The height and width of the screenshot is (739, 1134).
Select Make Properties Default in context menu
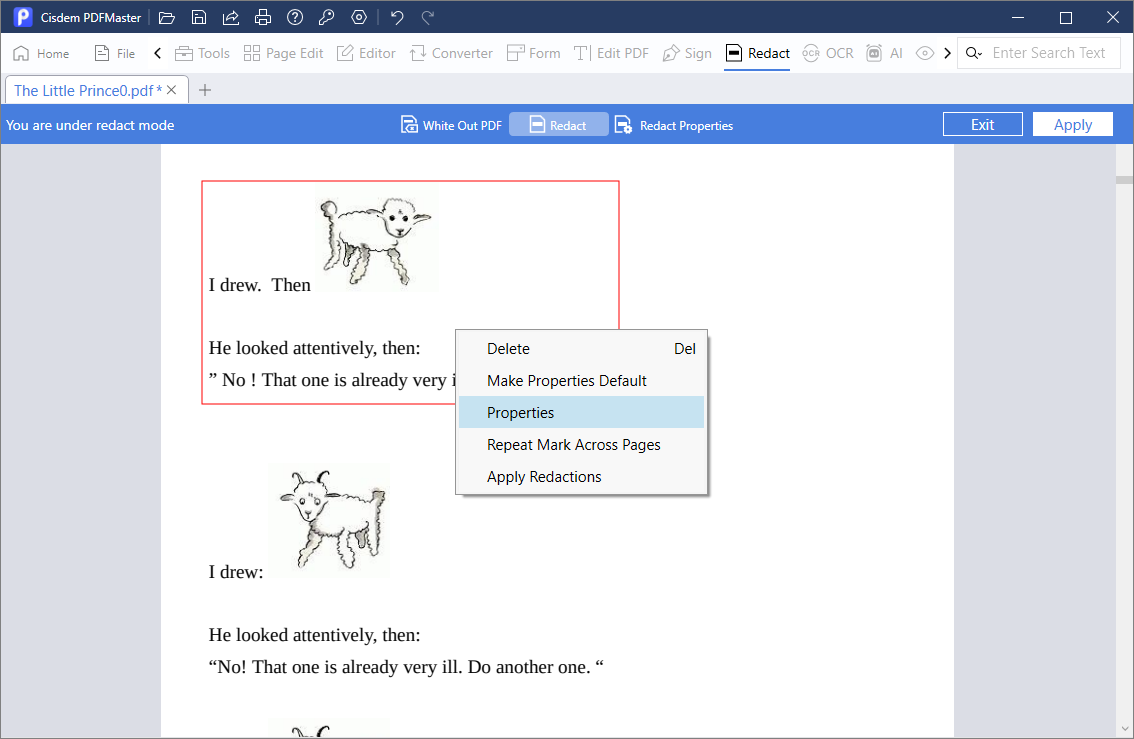pos(581,380)
